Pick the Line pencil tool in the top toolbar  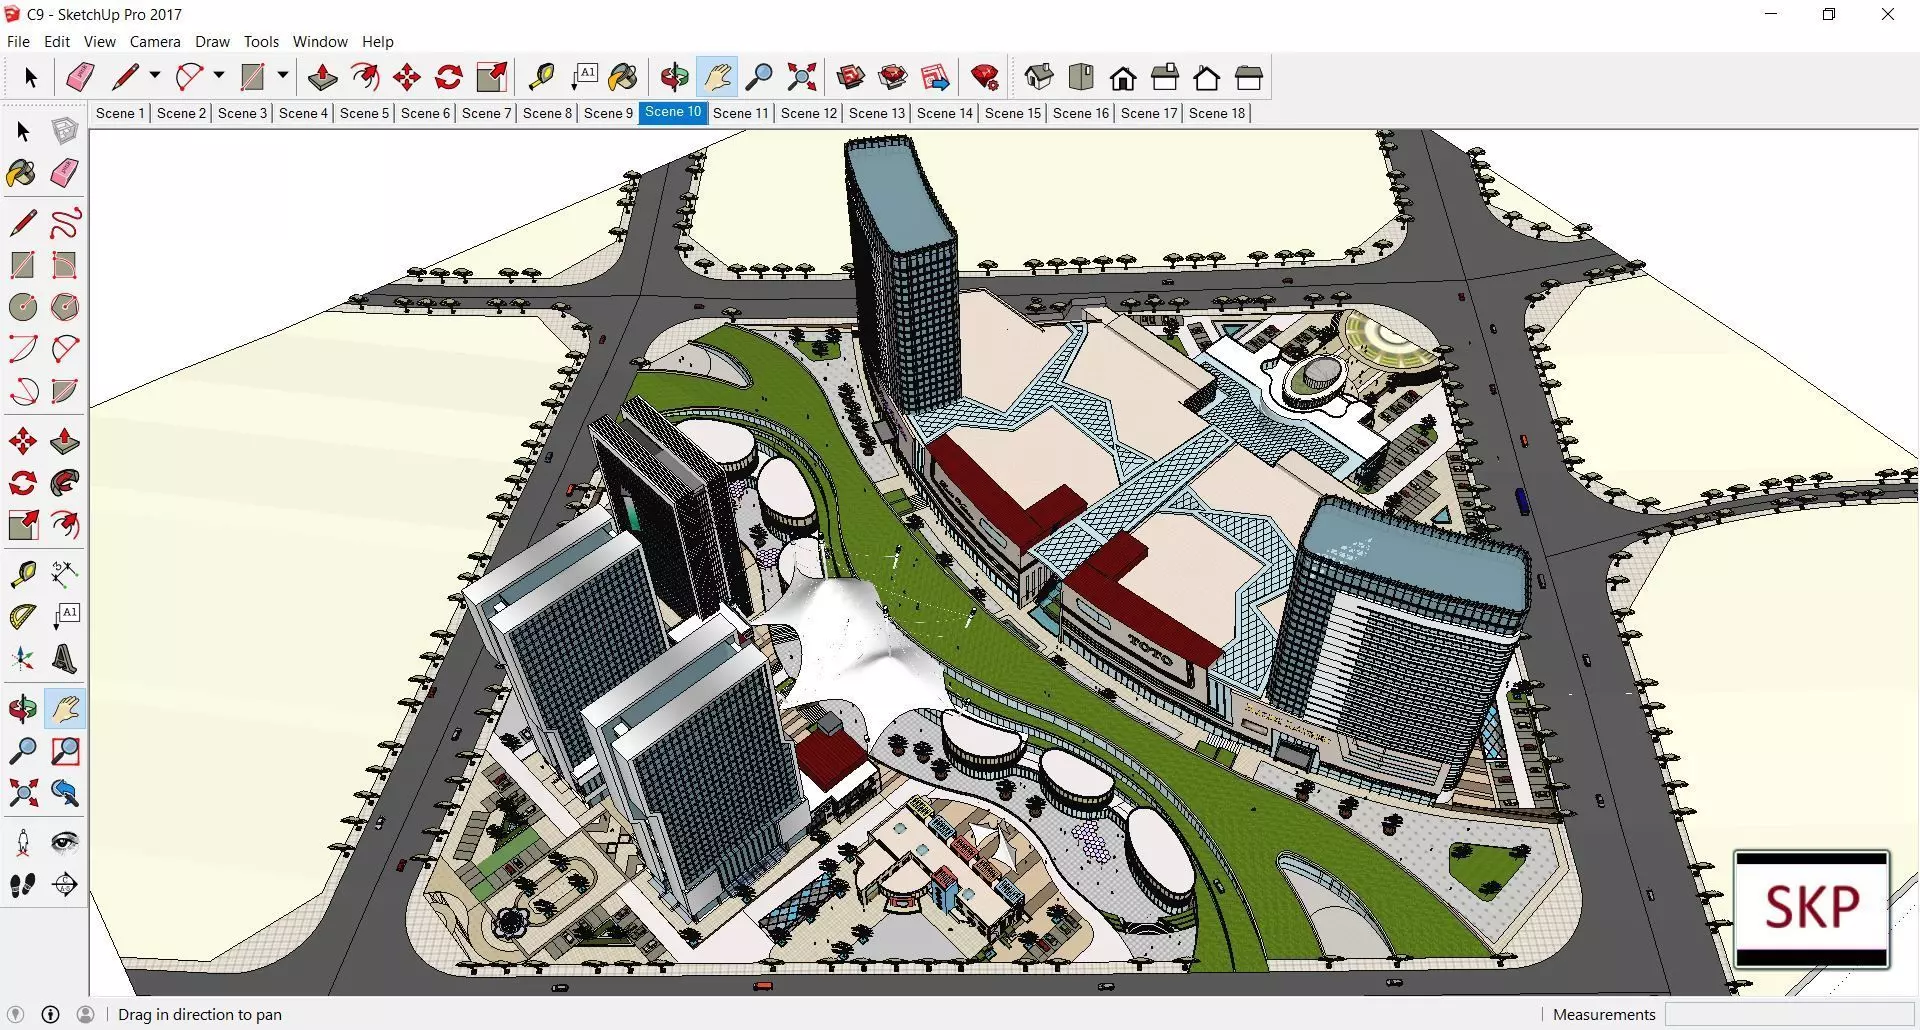click(126, 77)
